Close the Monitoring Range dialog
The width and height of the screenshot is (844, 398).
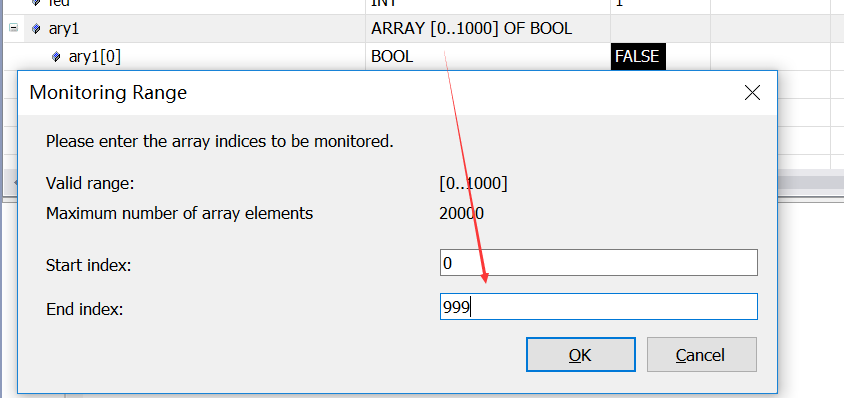click(752, 93)
